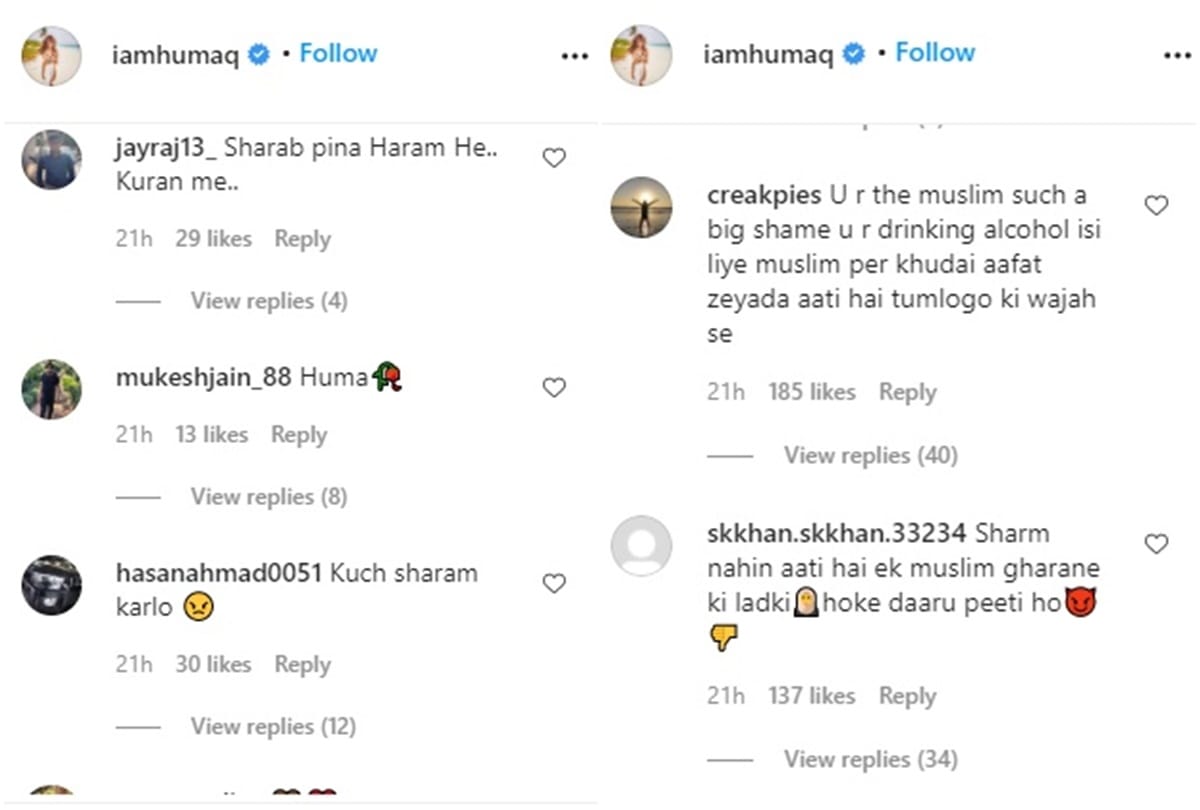Show View replies (12) under hasanahmad0051
This screenshot has width=1200, height=810.
pos(273,726)
